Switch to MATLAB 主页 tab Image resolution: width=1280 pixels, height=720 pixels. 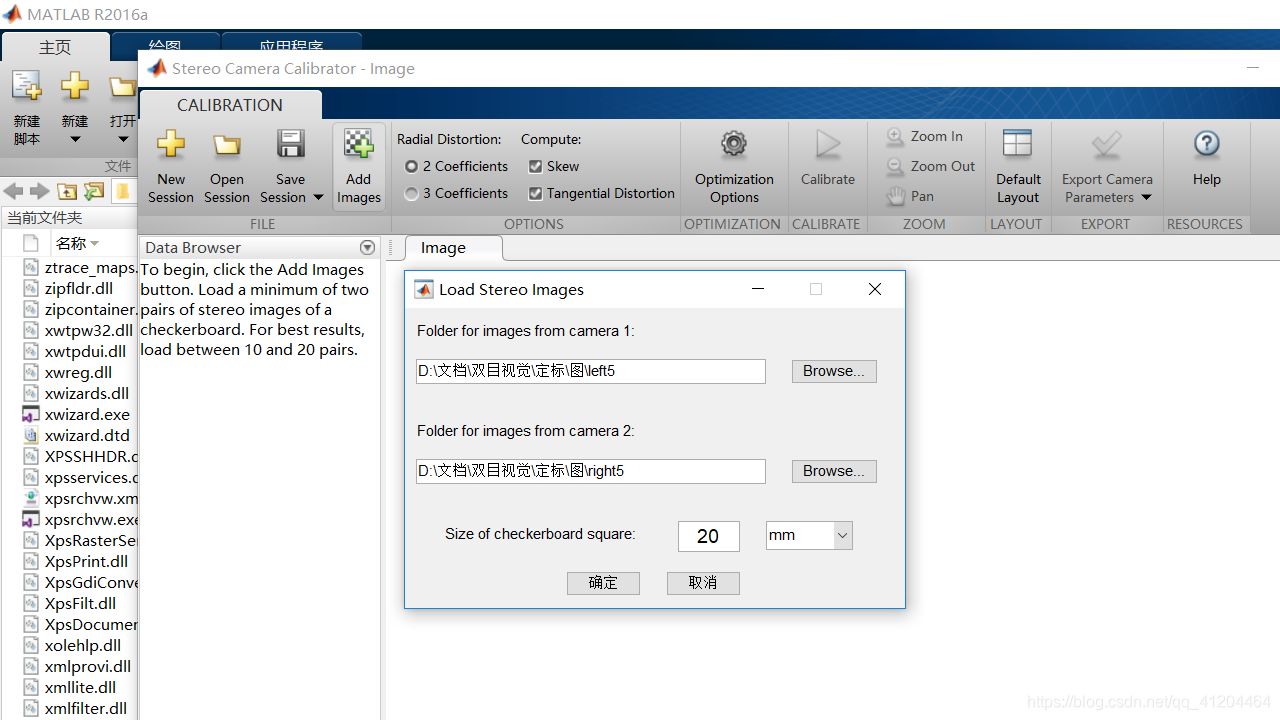point(55,47)
